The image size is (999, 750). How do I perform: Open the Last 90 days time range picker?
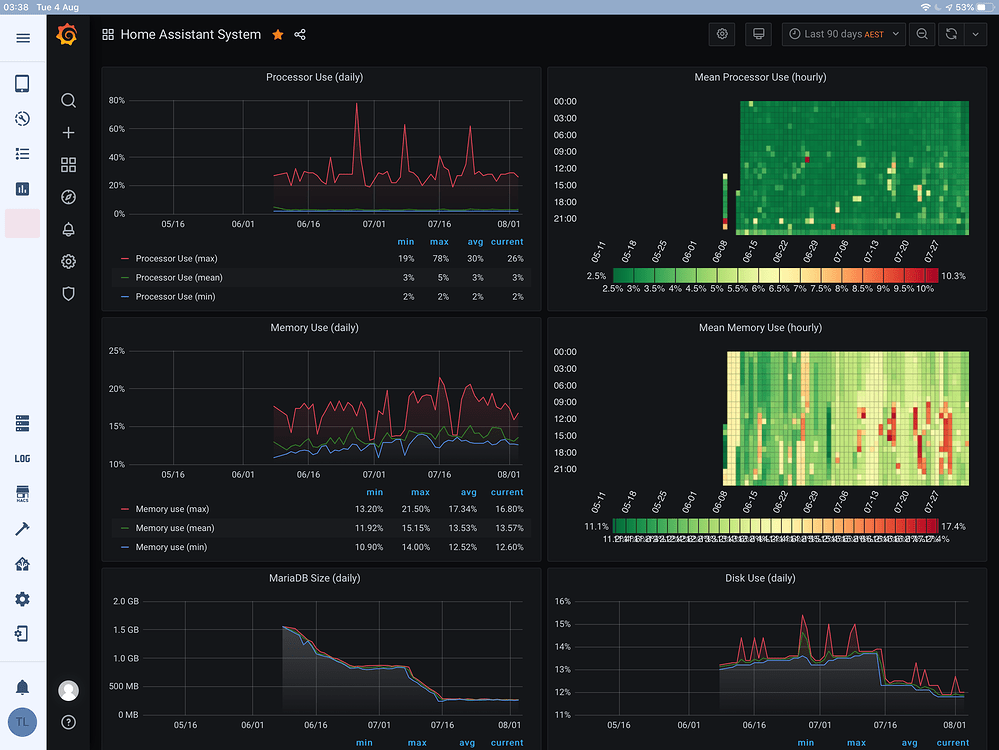[843, 34]
